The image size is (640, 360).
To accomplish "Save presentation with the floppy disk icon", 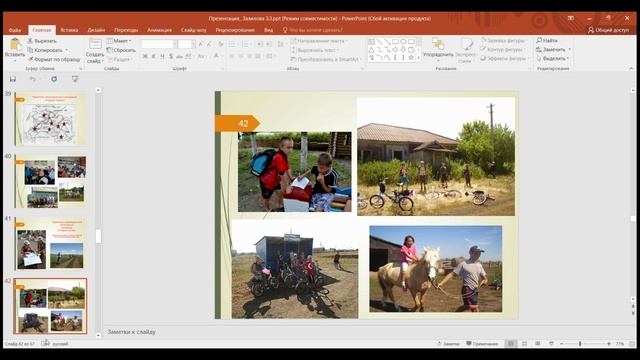I will (13, 79).
